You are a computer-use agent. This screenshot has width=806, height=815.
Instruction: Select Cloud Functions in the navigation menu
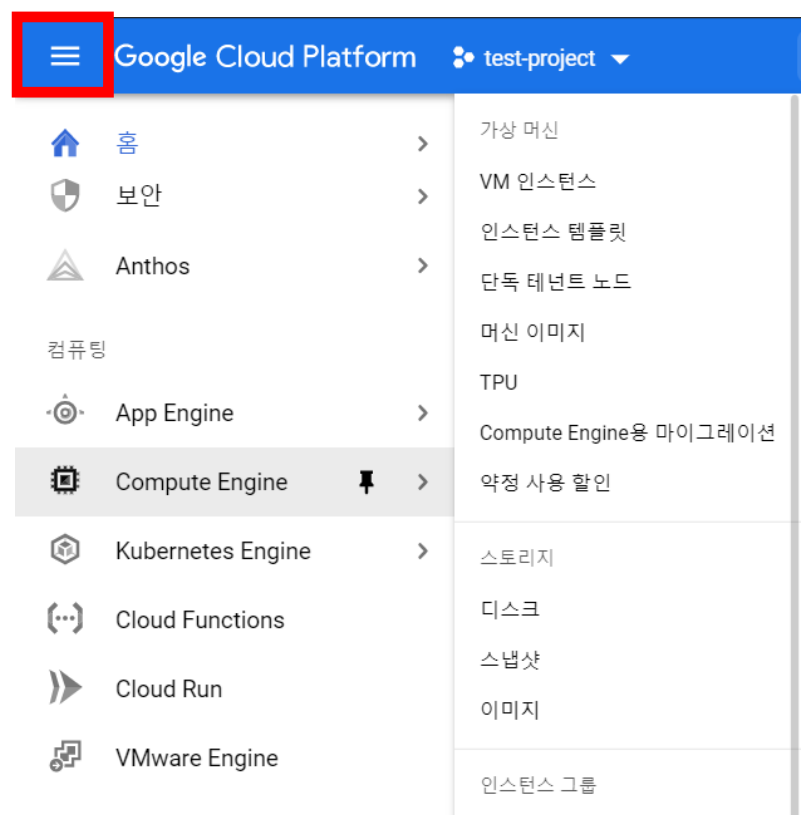coord(200,620)
